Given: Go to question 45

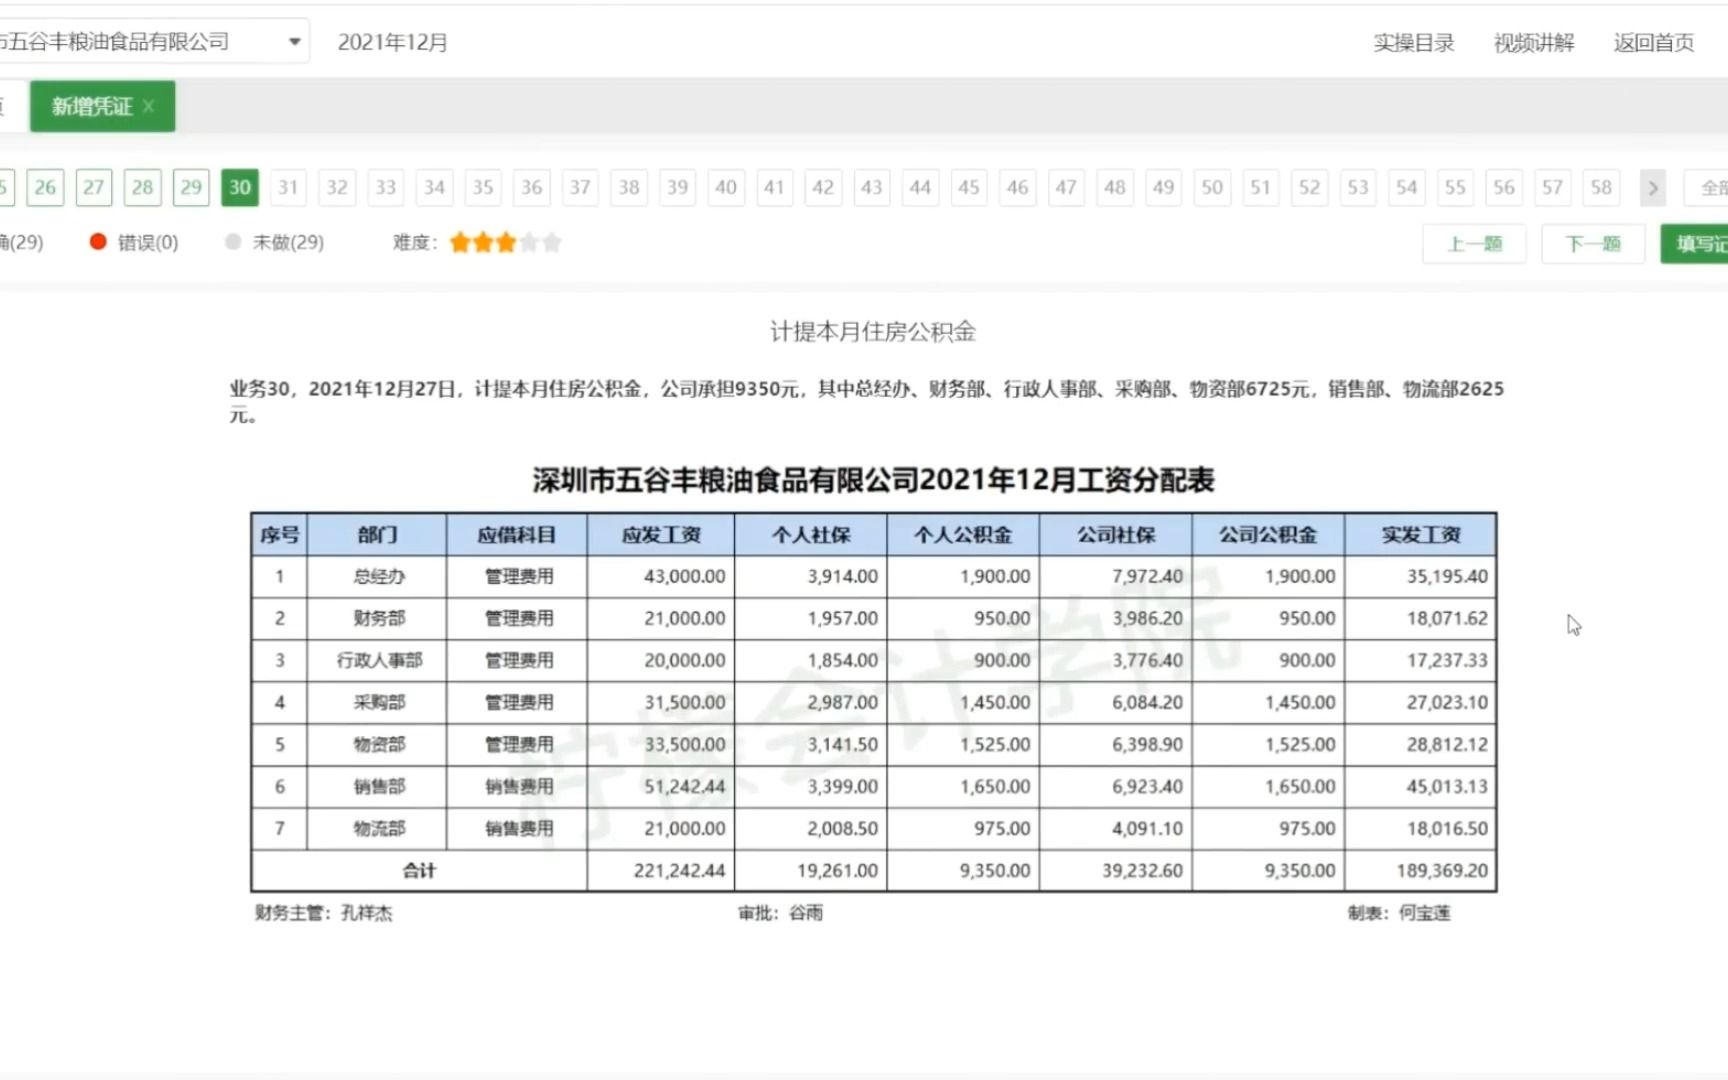Looking at the screenshot, I should (x=969, y=187).
